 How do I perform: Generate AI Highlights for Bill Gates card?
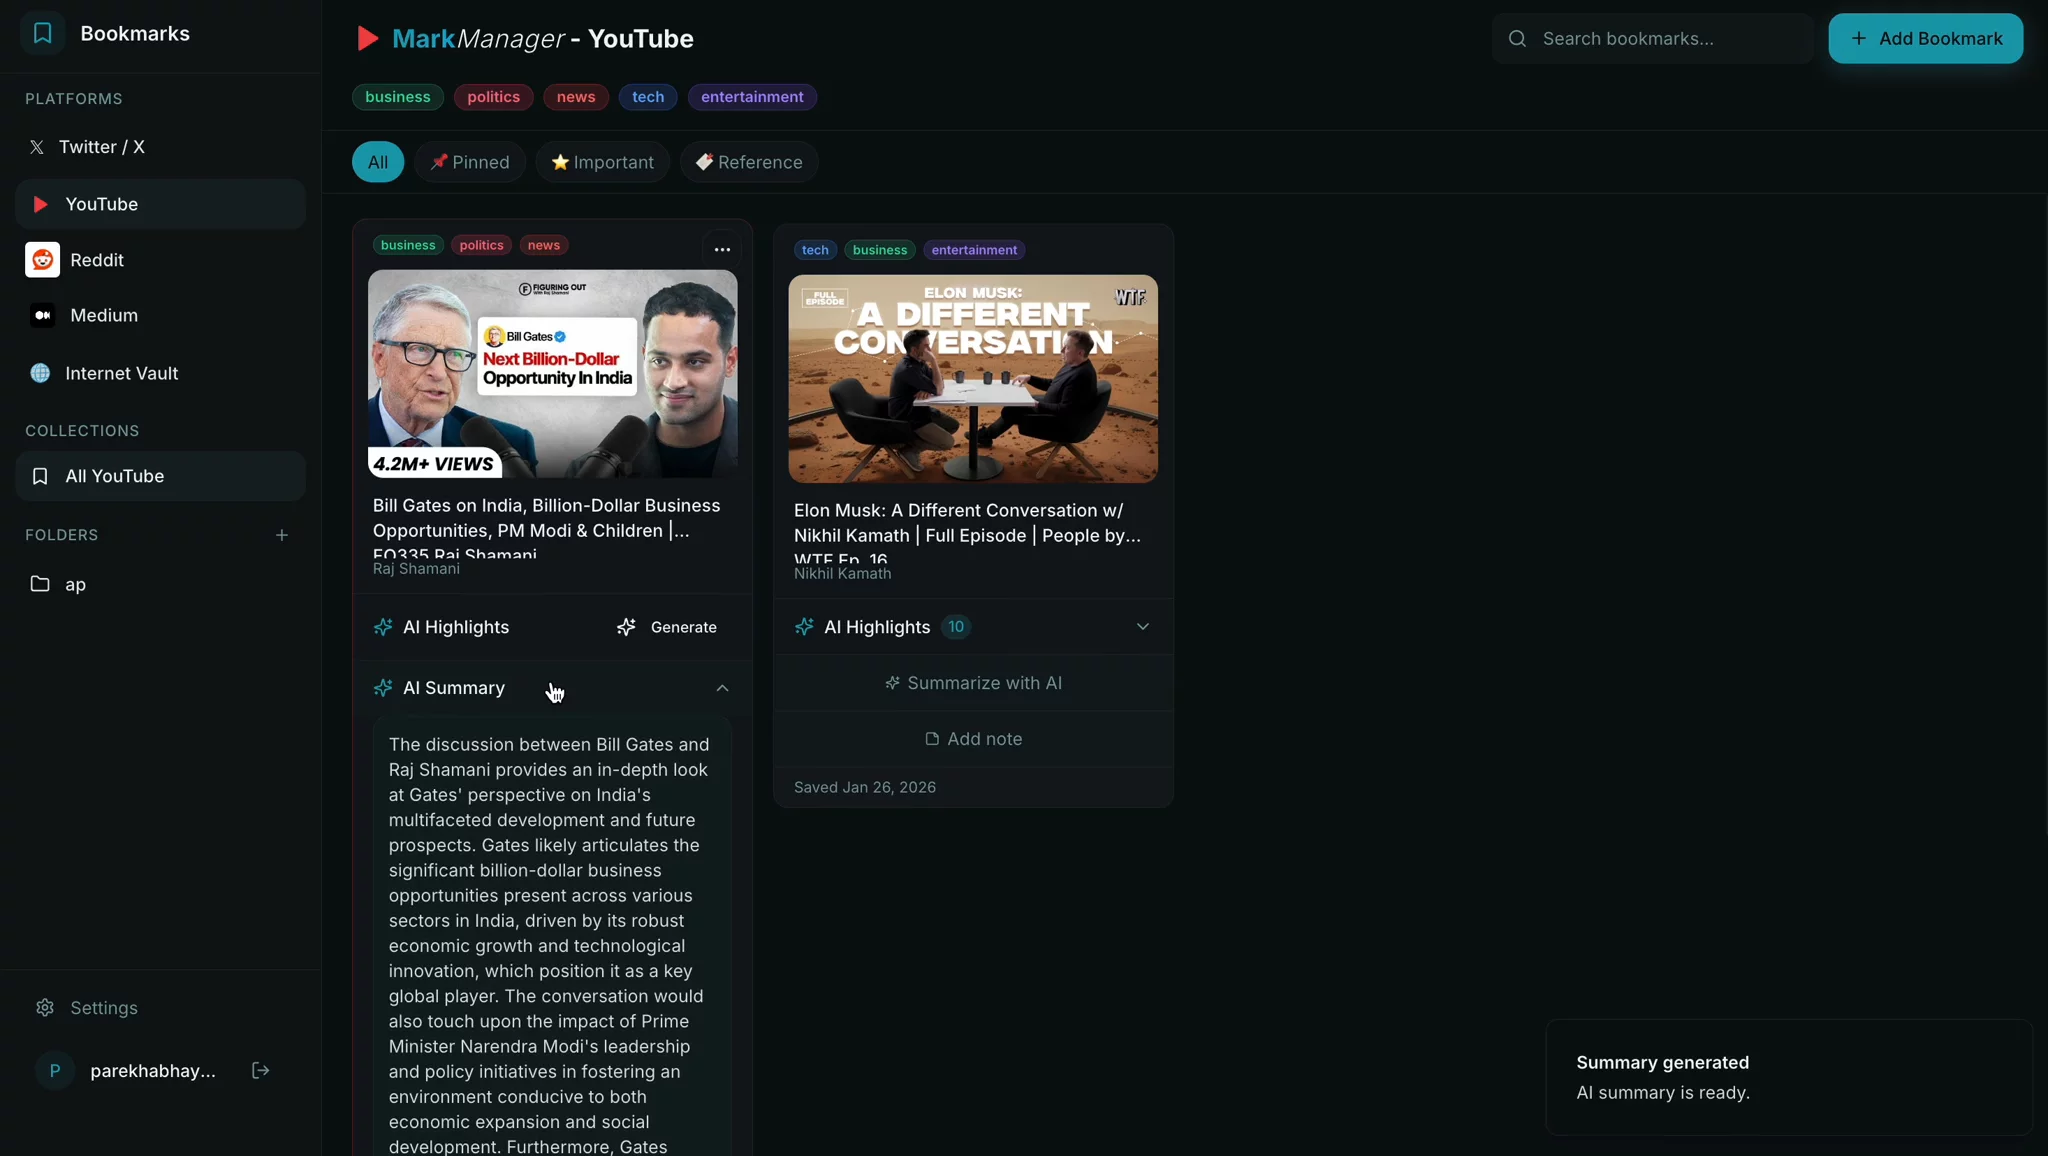[x=667, y=627]
